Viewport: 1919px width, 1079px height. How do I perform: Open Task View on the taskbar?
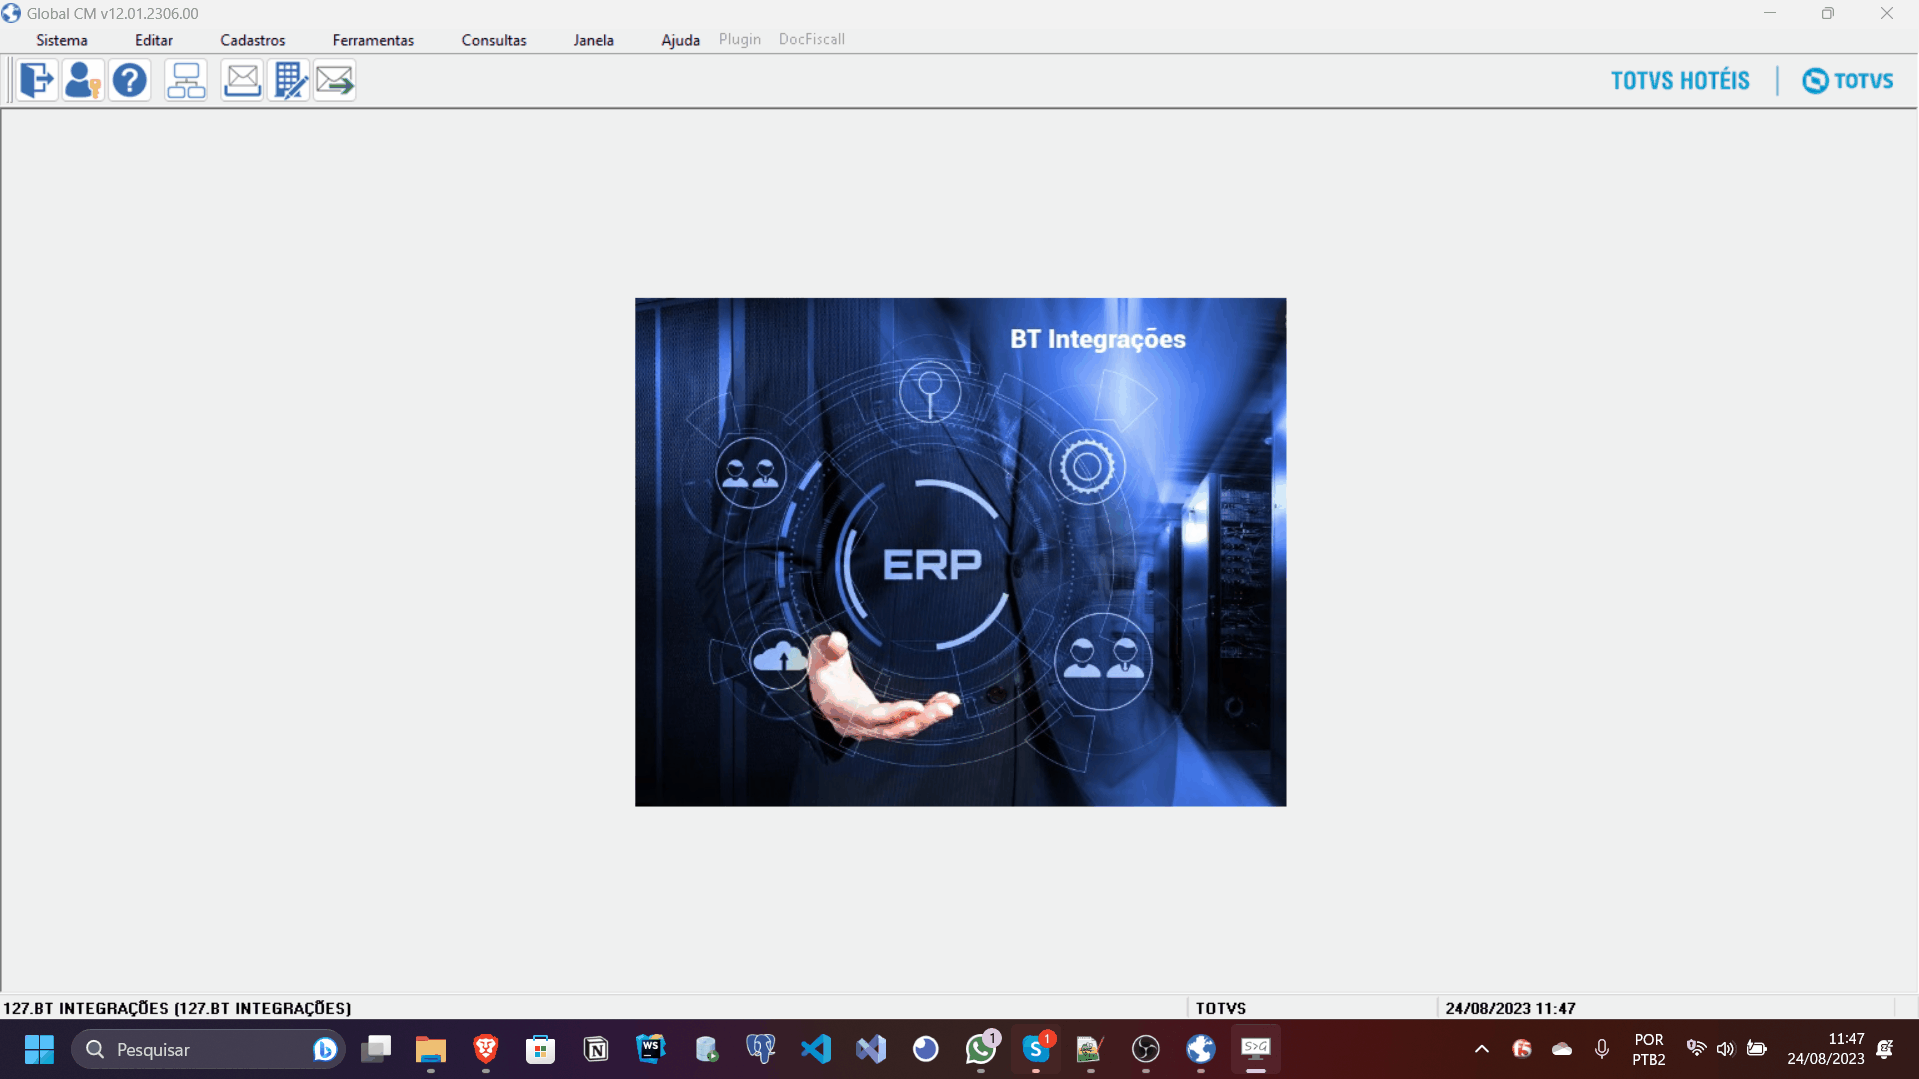click(x=376, y=1049)
